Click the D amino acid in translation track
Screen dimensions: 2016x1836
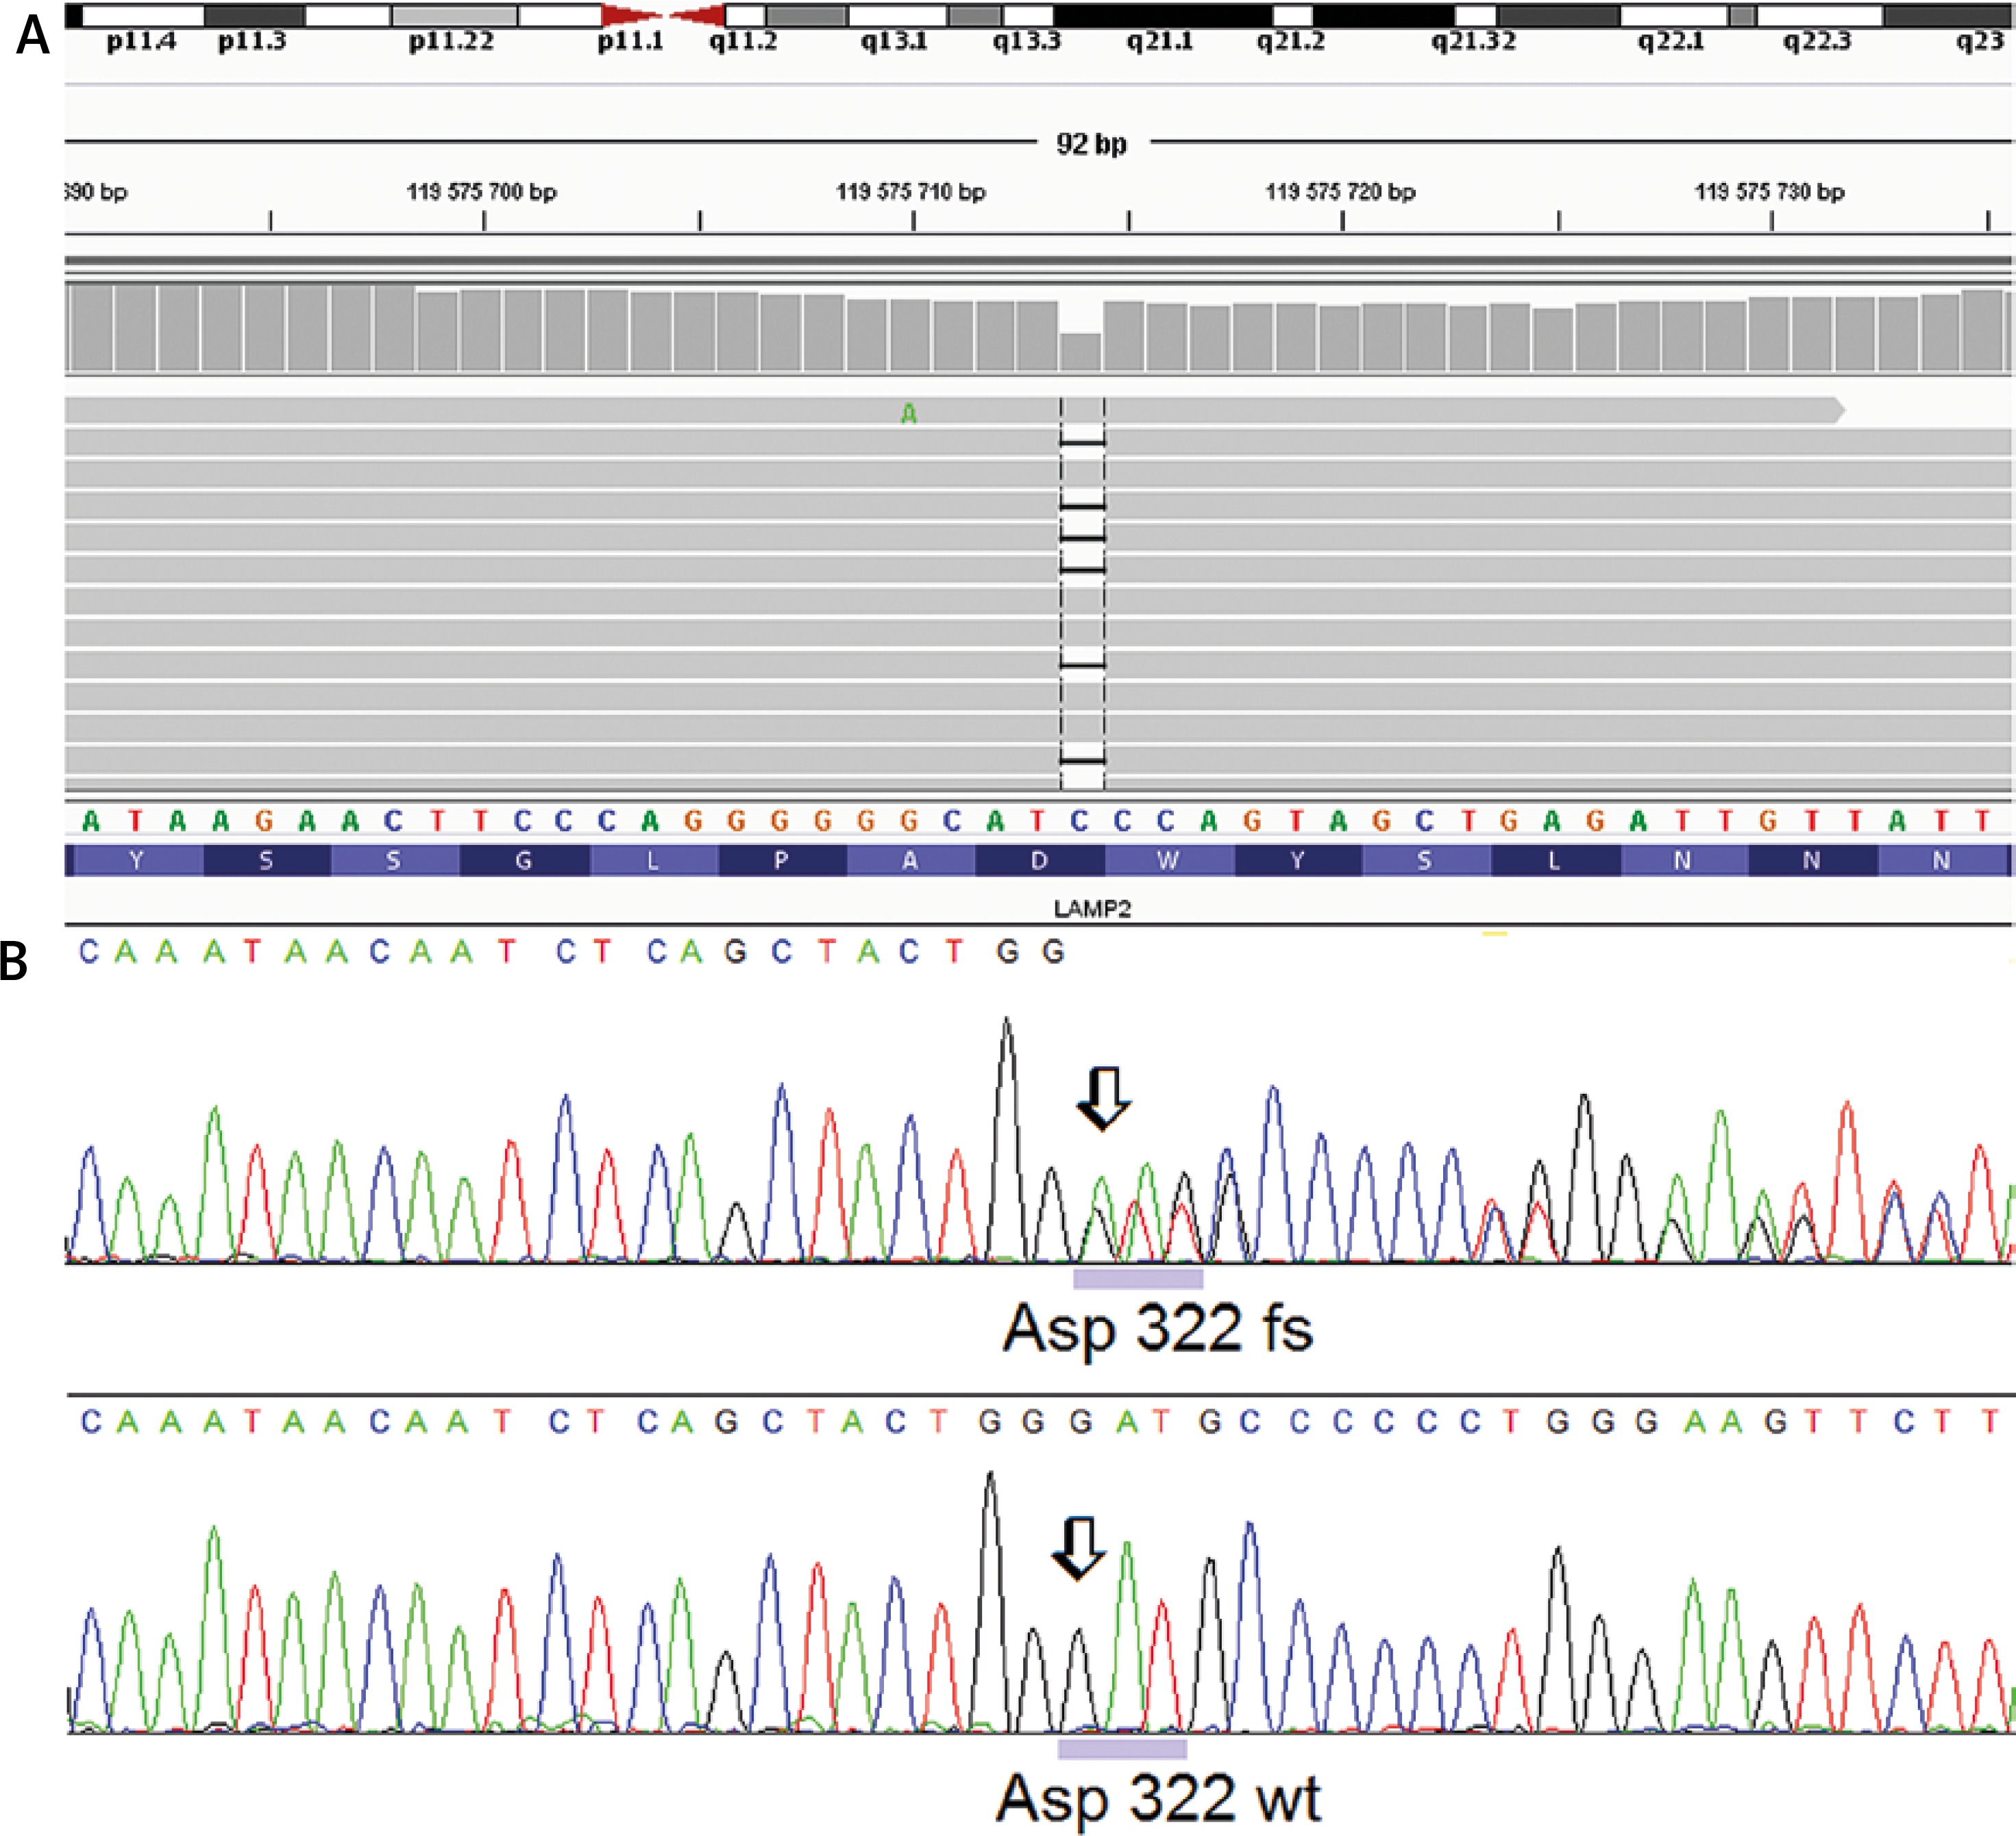pos(1040,860)
